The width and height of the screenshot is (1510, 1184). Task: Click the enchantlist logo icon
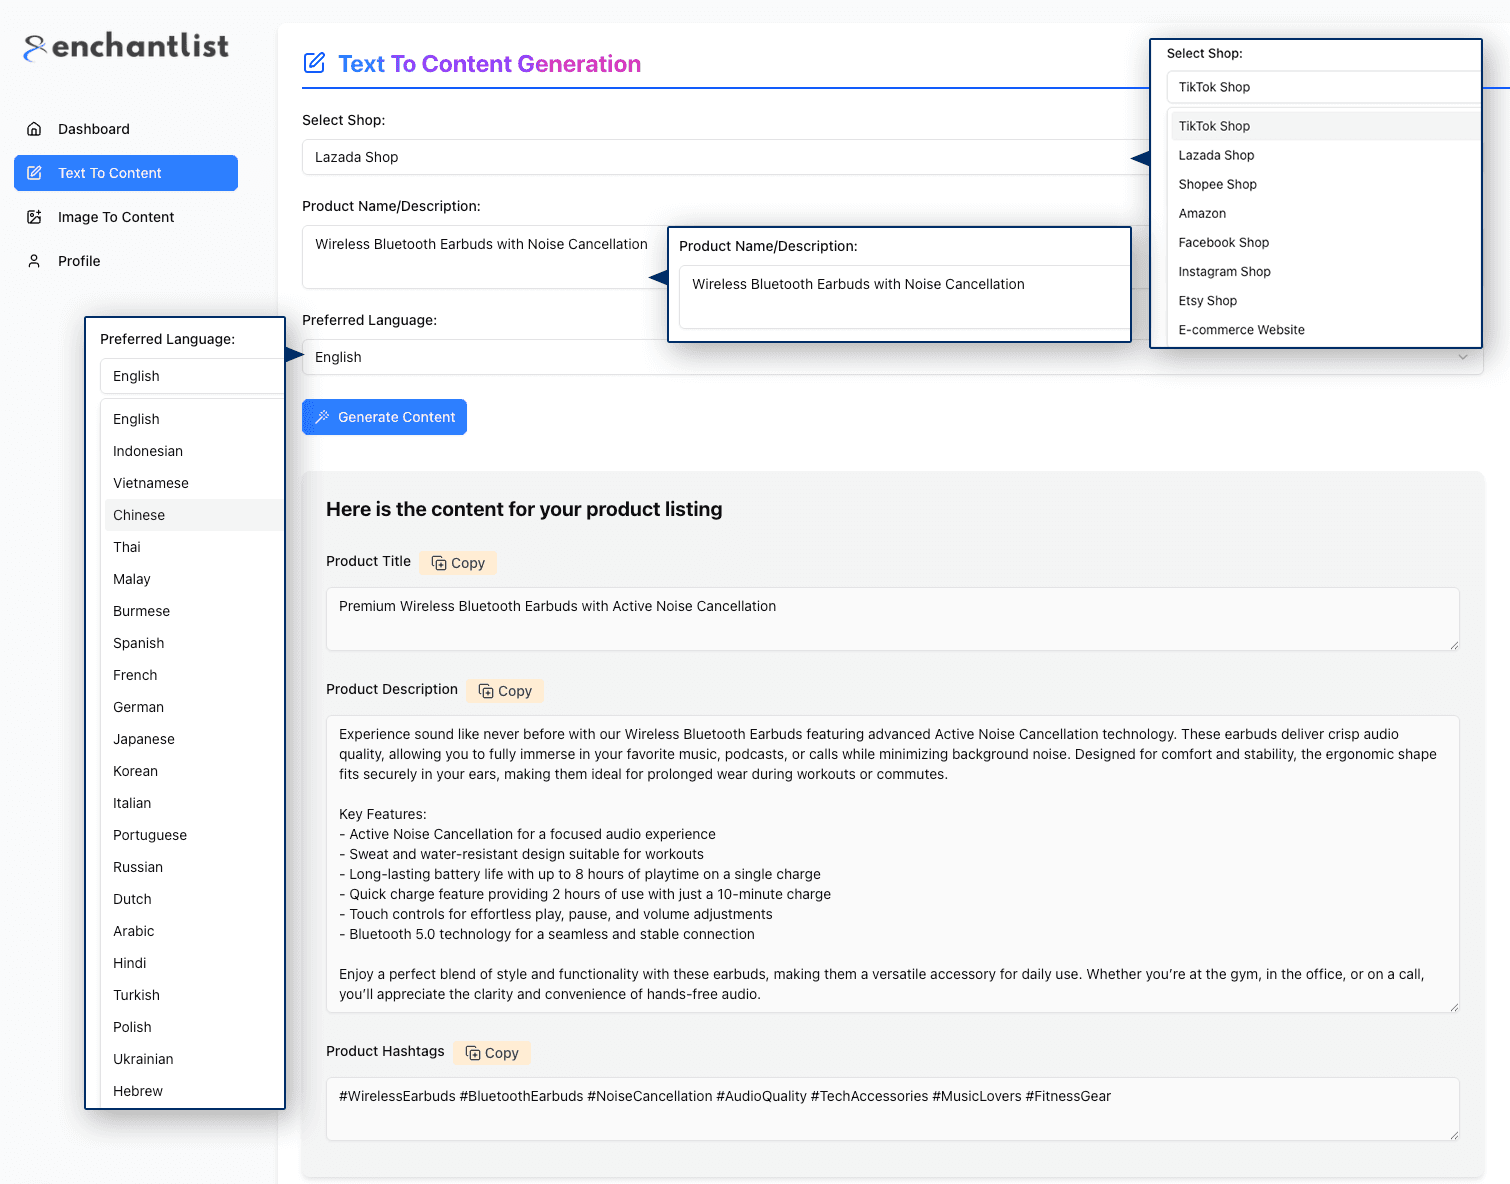click(x=33, y=45)
